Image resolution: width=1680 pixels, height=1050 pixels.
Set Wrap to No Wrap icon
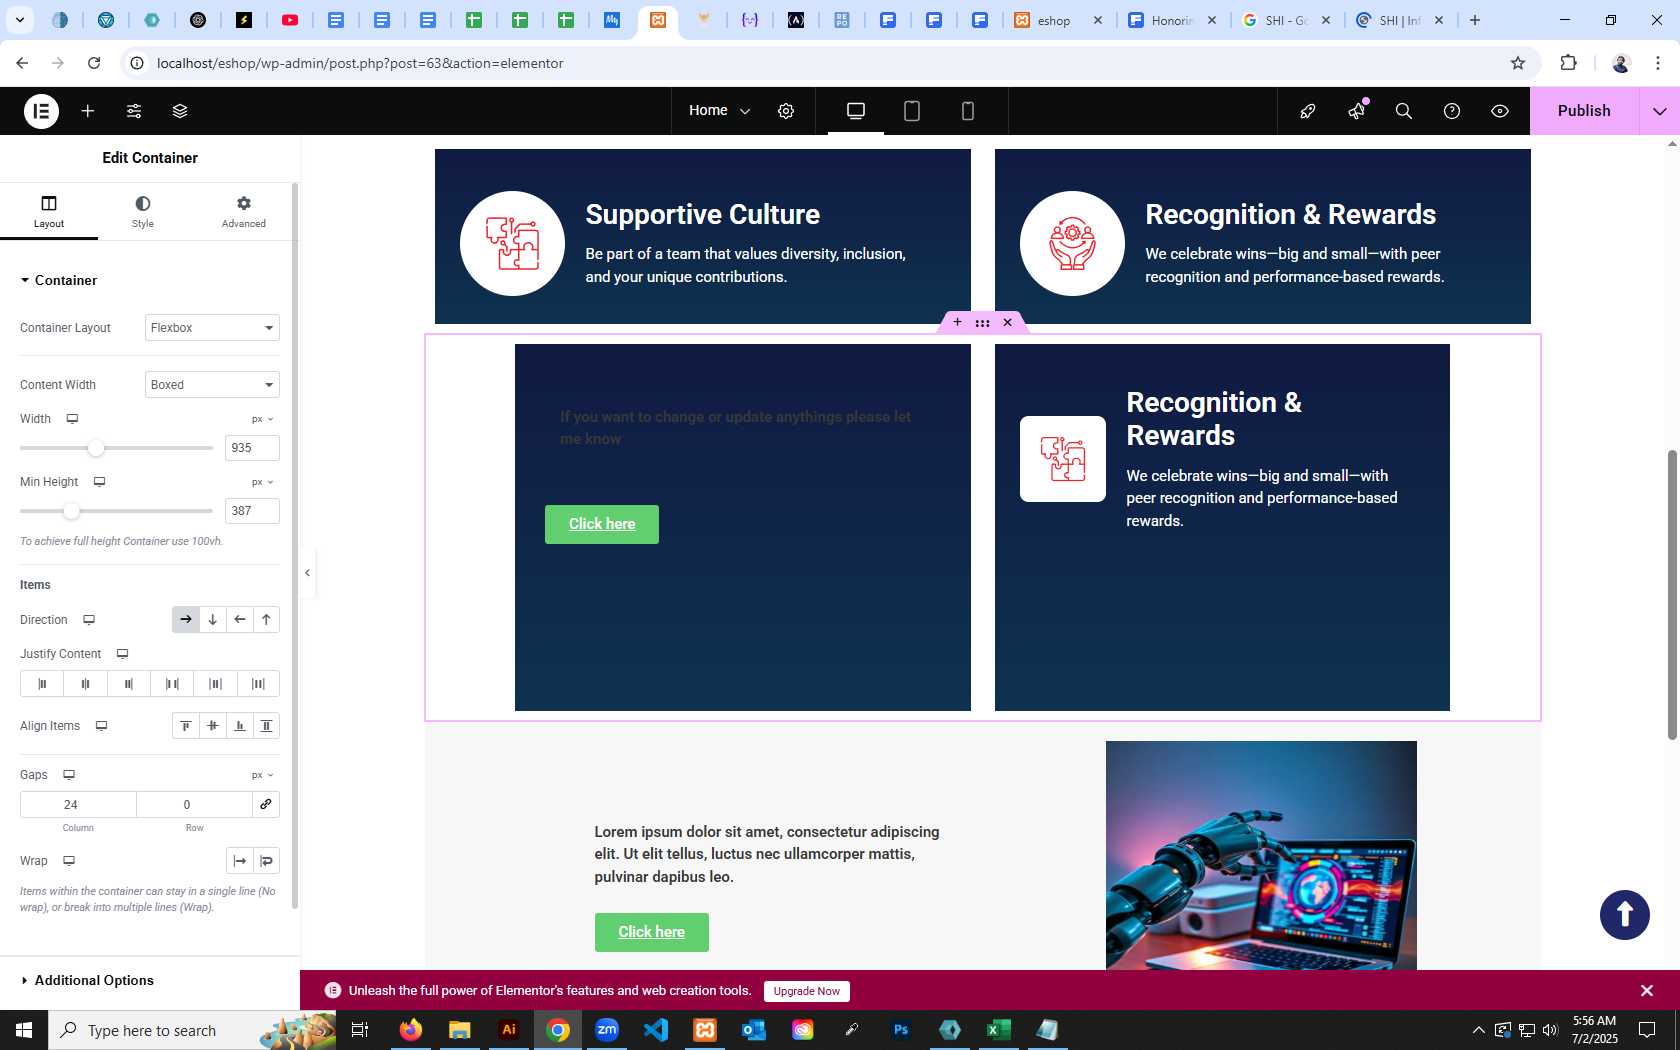coord(240,861)
